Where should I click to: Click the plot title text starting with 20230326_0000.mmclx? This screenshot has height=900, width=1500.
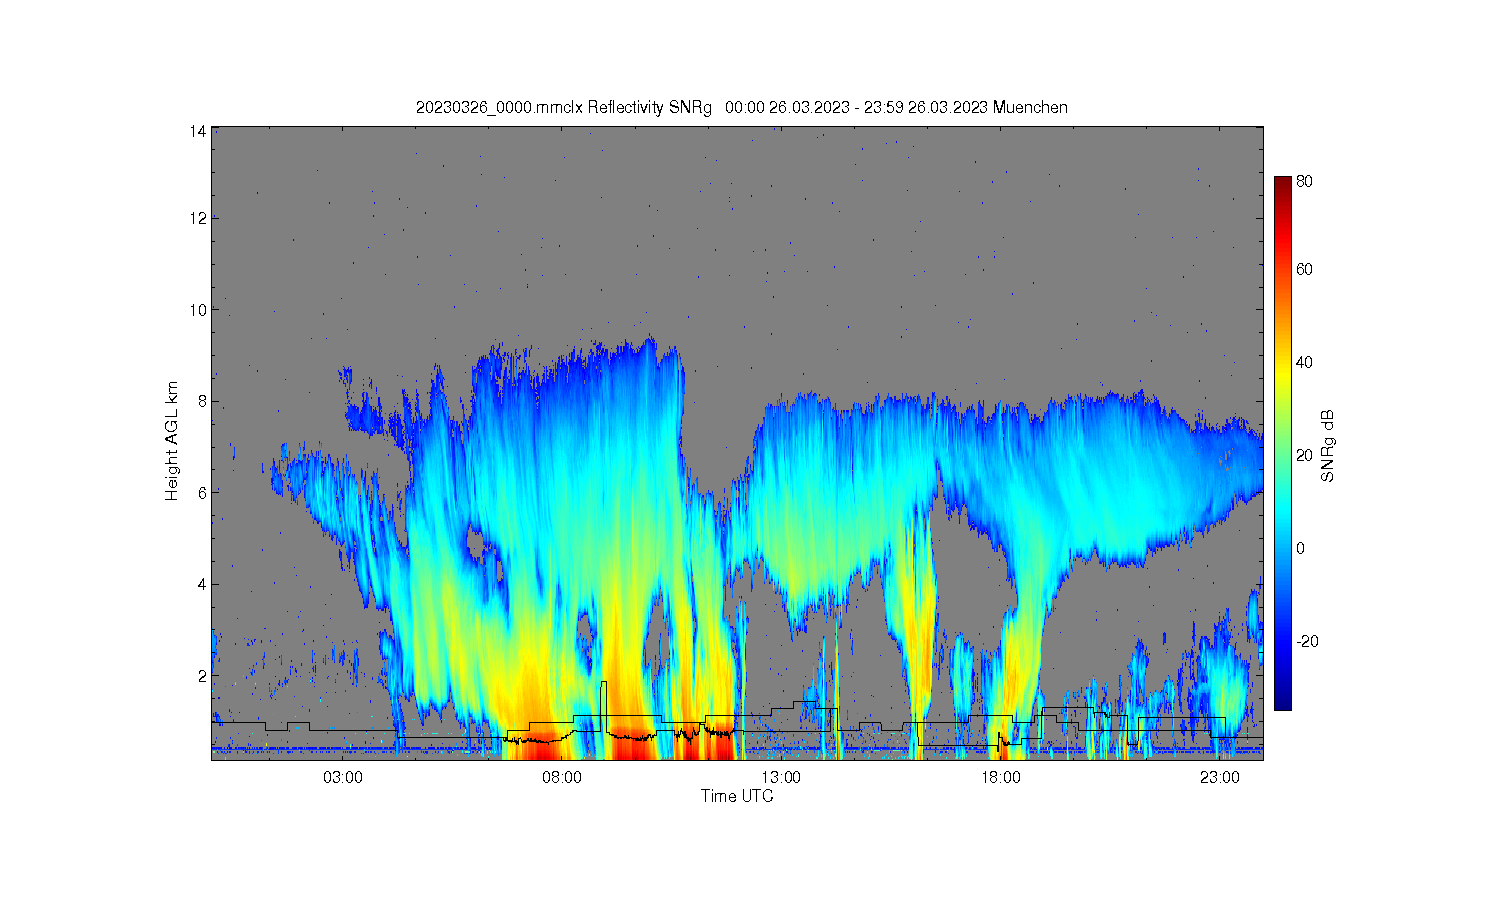click(742, 107)
